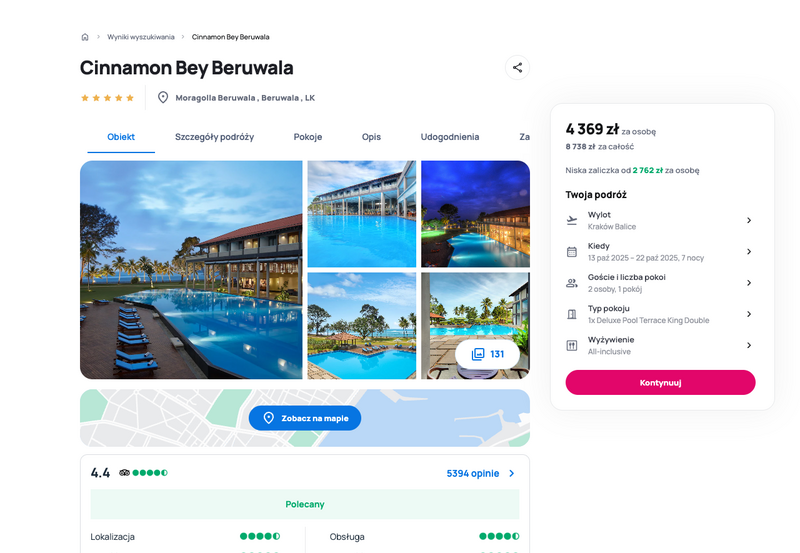800x553 pixels.
Task: Open photo gallery with the 131 images icon
Action: 487,354
